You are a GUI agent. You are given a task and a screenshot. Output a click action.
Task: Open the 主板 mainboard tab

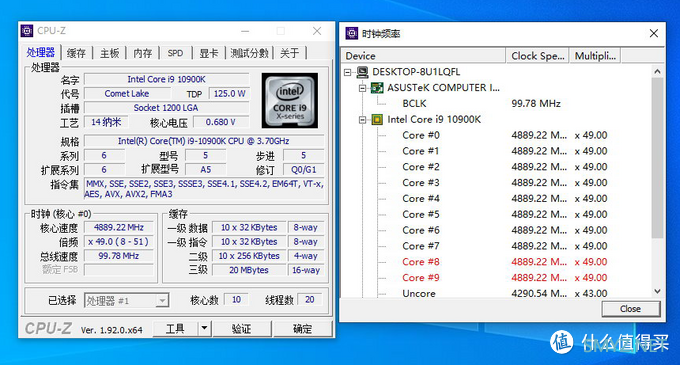[109, 53]
